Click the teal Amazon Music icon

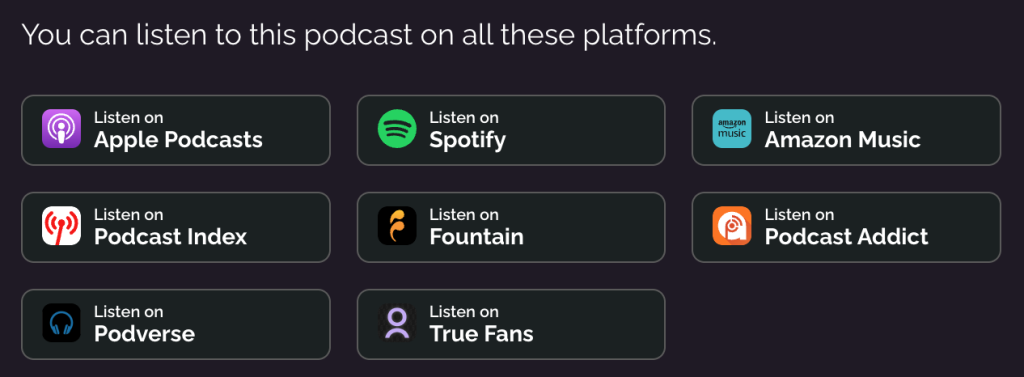pyautogui.click(x=732, y=129)
